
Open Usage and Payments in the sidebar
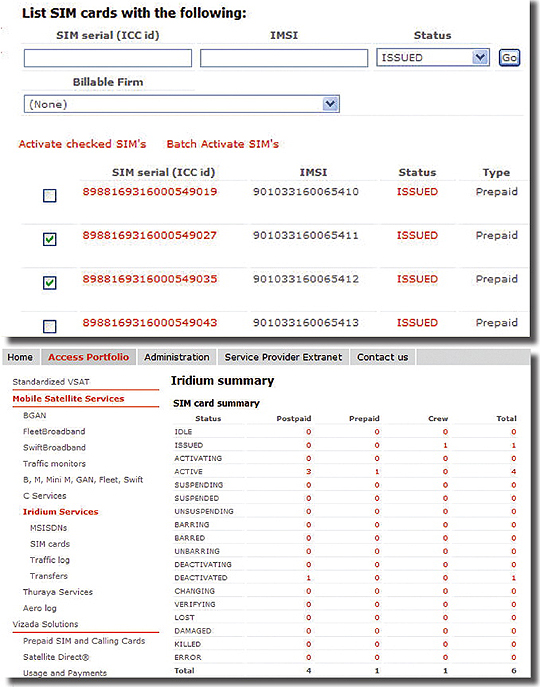(x=65, y=673)
